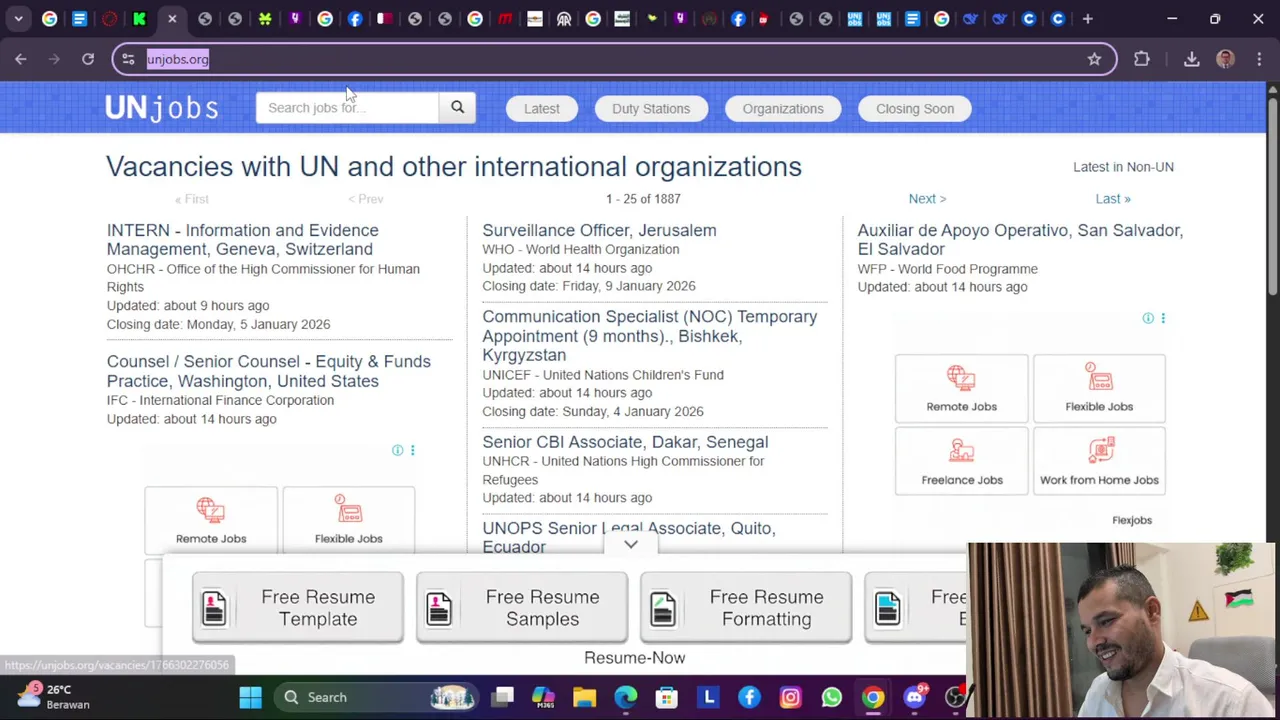Open Discord on the taskbar
This screenshot has height=720, width=1280.
(914, 697)
